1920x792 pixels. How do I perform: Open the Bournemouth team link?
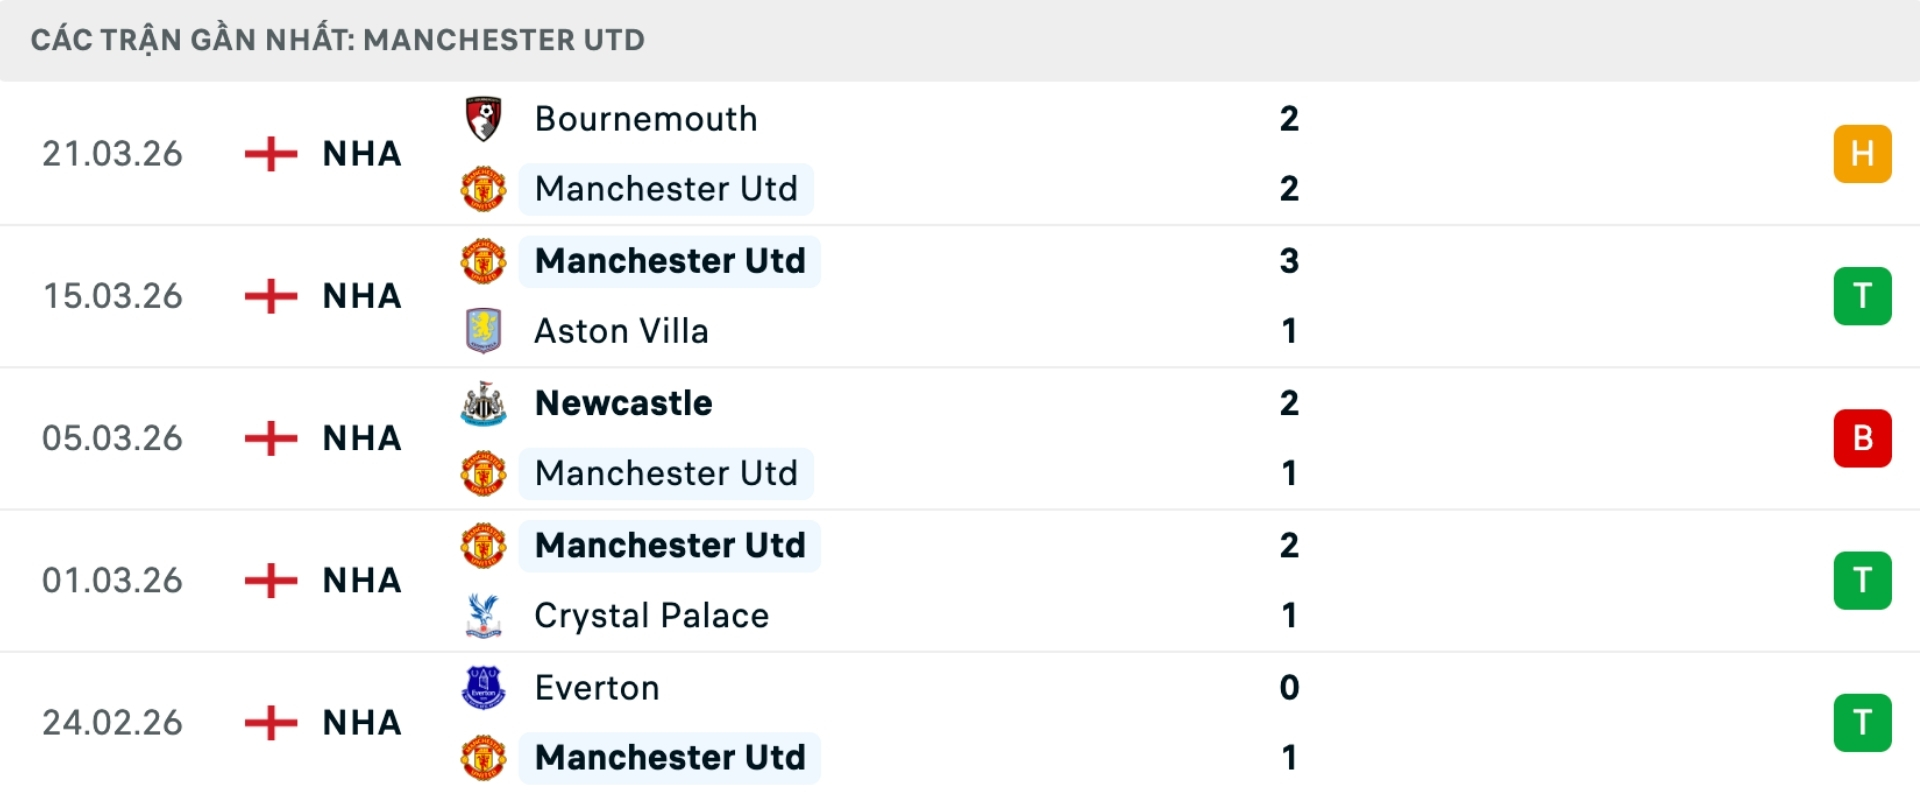646,119
